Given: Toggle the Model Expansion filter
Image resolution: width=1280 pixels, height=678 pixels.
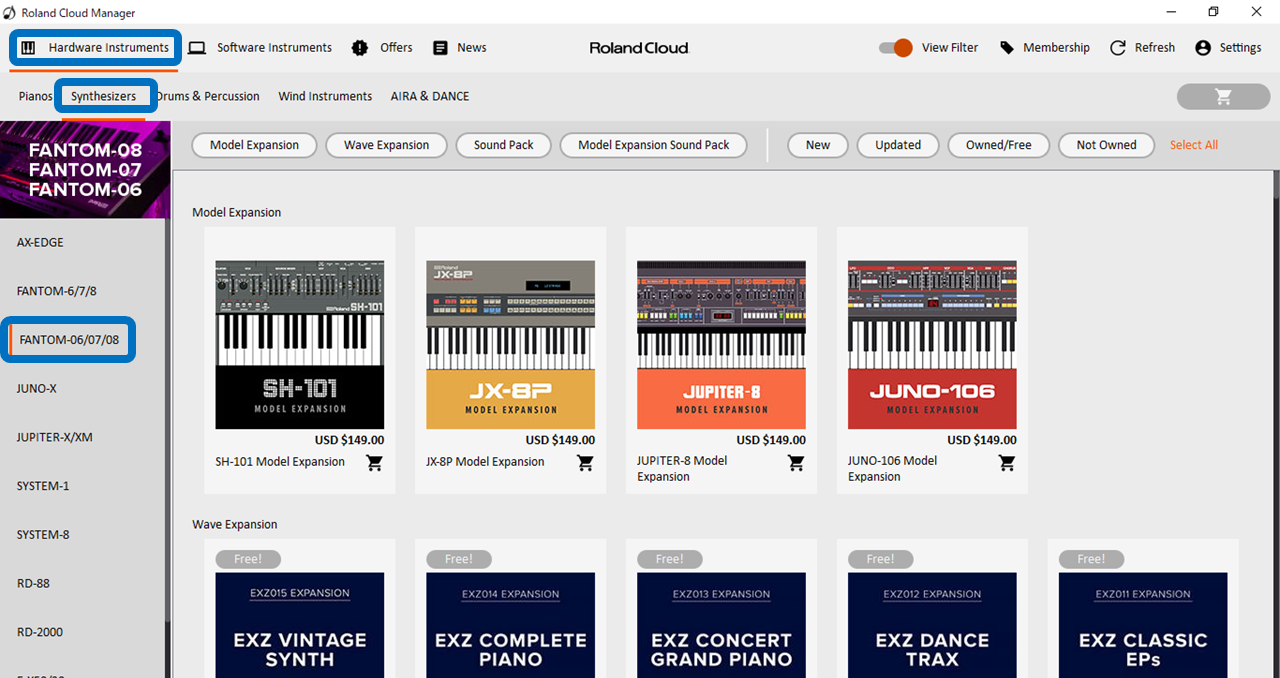Looking at the screenshot, I should coord(254,145).
